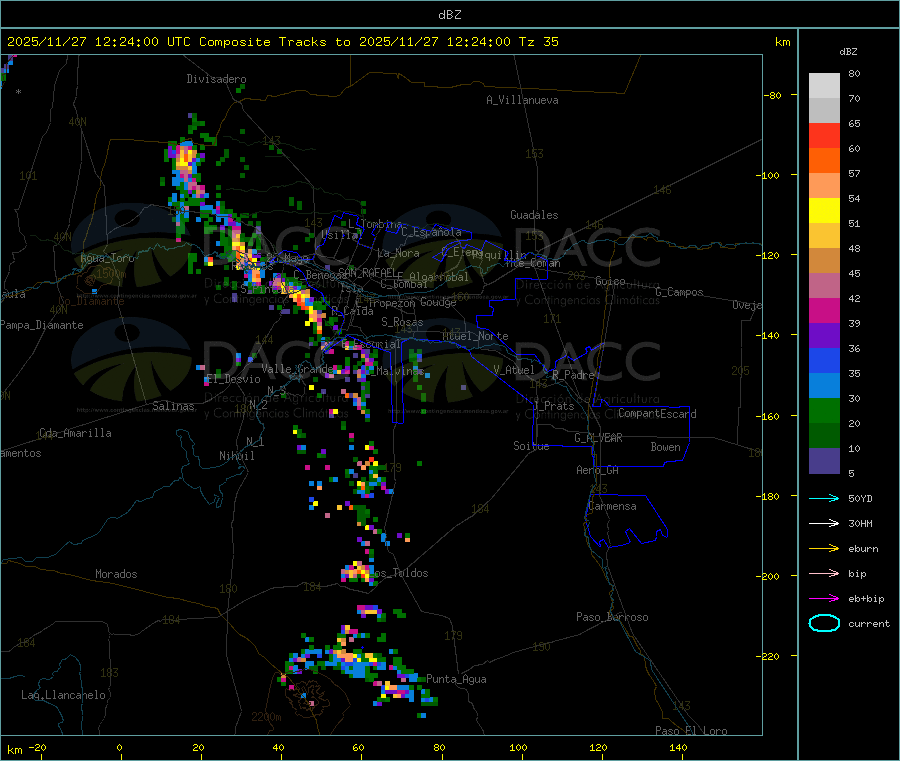Click the magenta 39-42 dBZ swatch

coord(824,310)
